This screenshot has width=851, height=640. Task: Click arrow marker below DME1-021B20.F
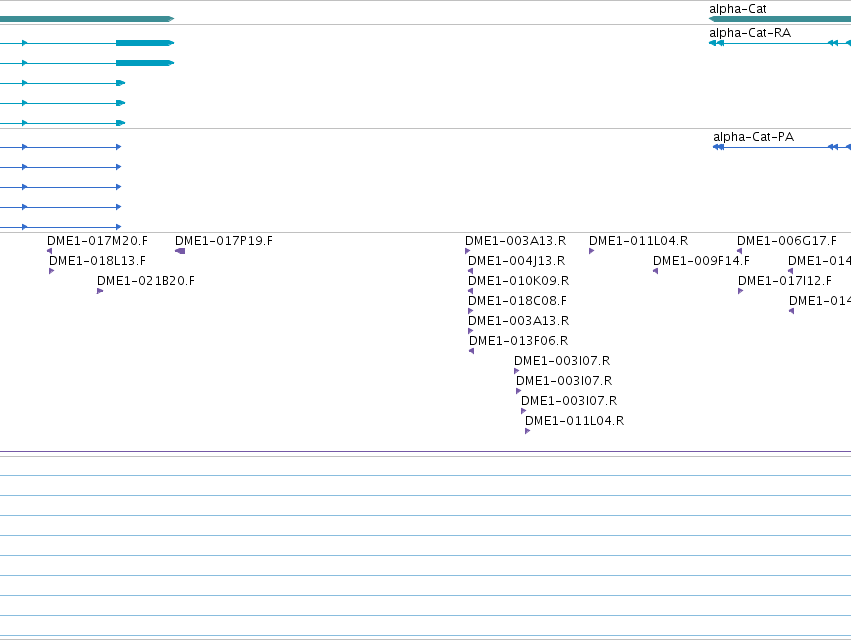coord(100,291)
